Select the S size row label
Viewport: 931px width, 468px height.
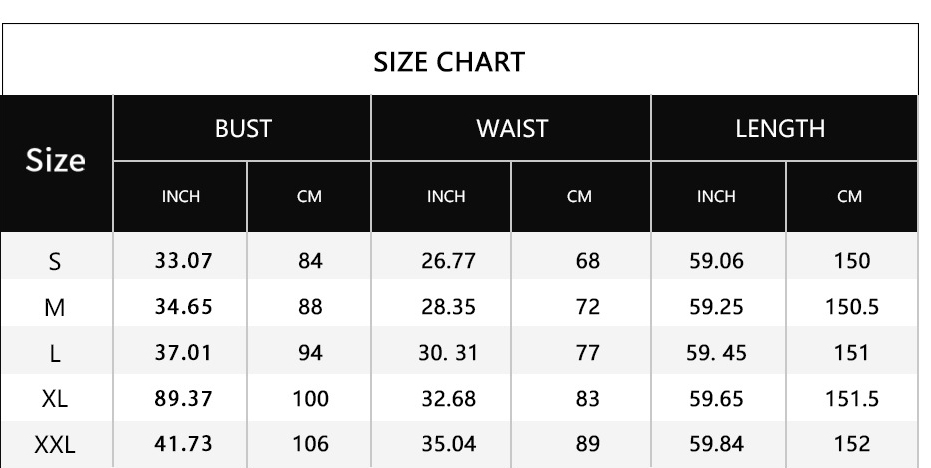(x=56, y=262)
